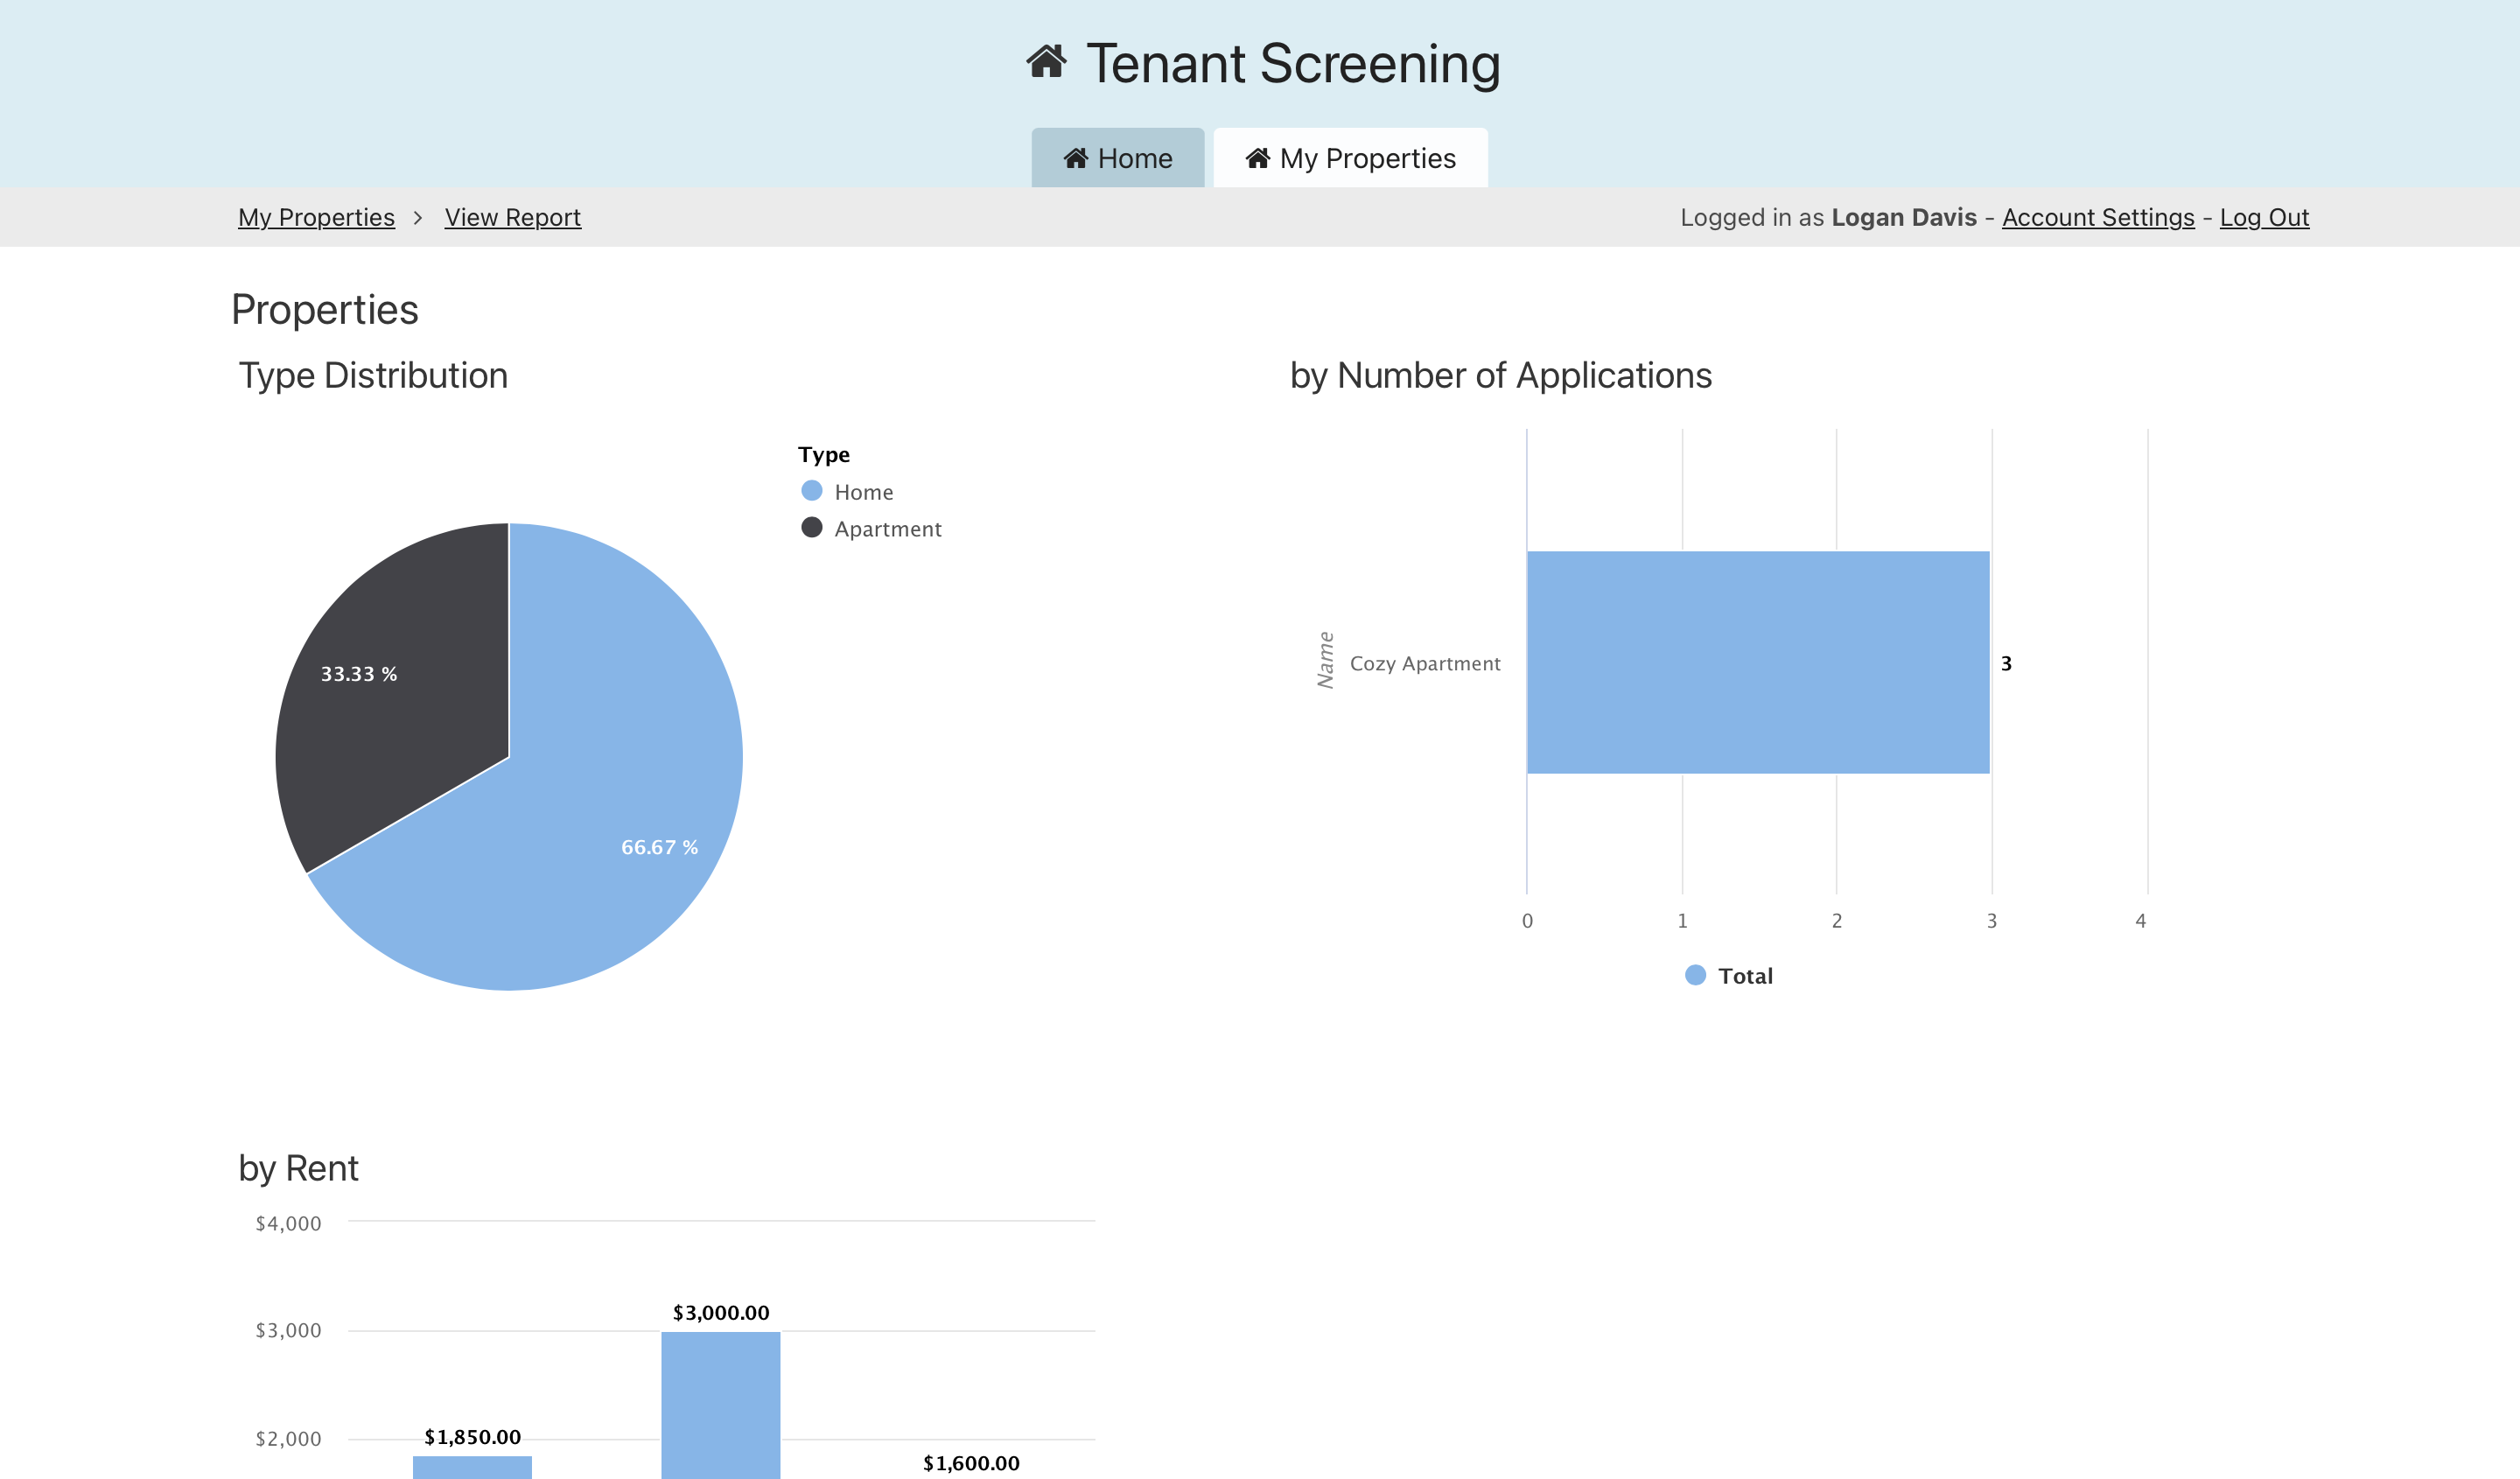
Task: Click the $1,850.00 rent bar
Action: (x=472, y=1466)
